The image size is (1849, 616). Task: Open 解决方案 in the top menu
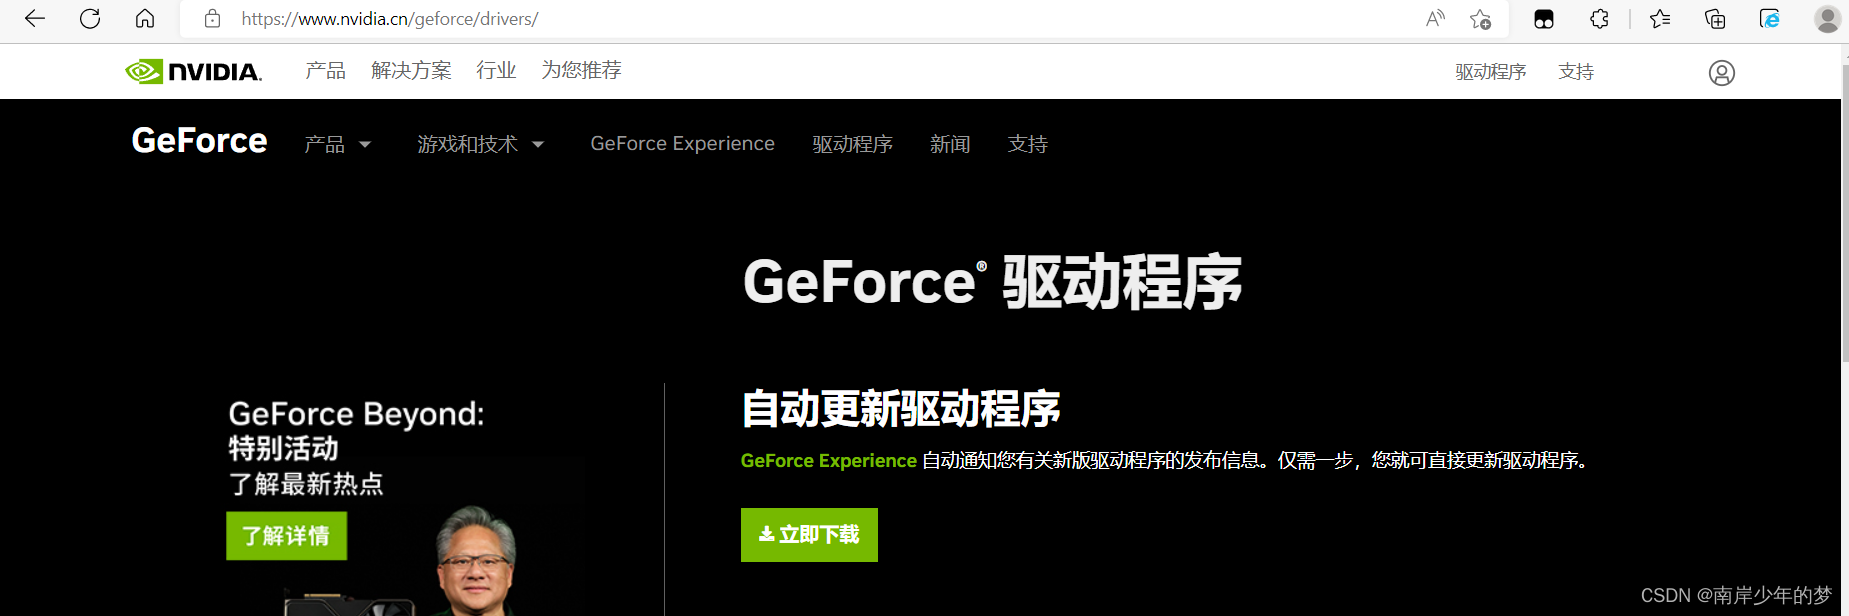point(411,70)
